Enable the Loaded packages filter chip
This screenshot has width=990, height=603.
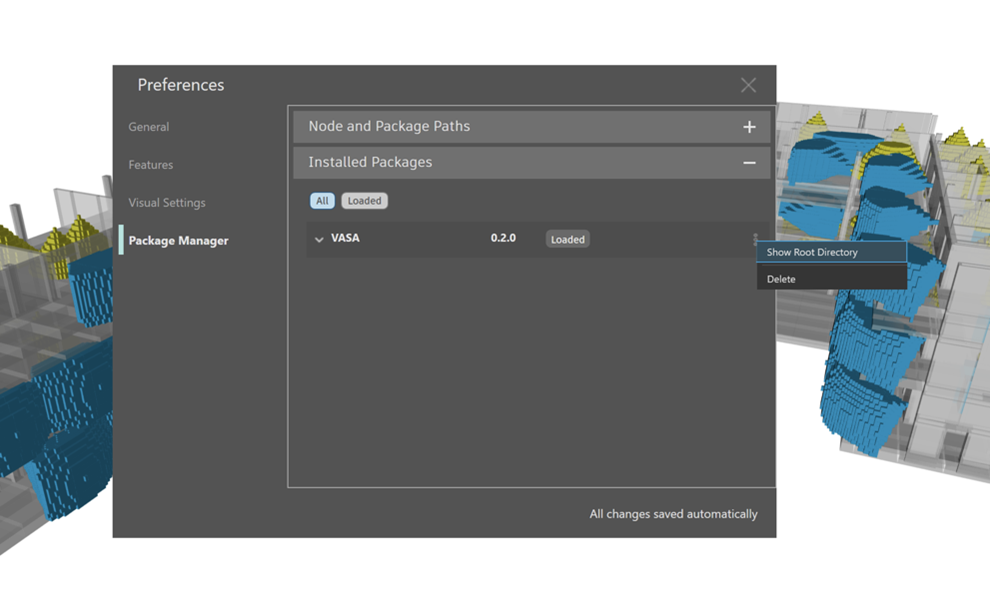tap(364, 201)
